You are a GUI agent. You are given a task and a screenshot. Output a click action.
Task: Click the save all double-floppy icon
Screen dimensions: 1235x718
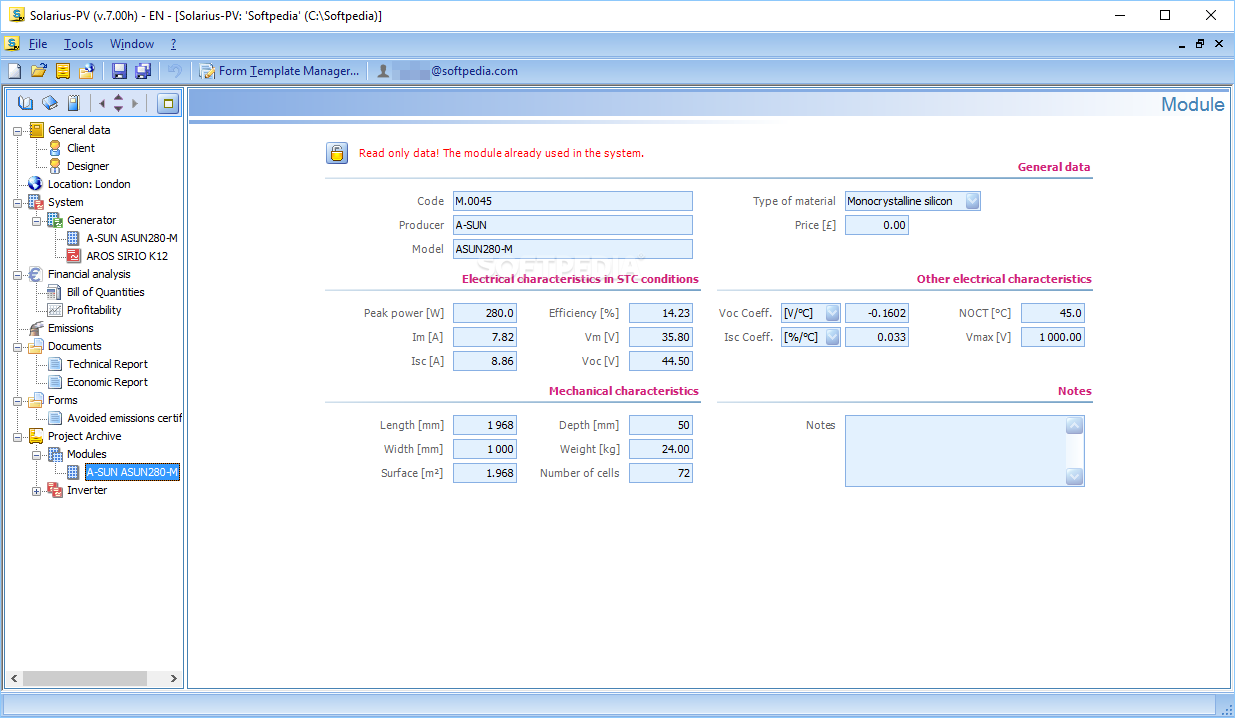[143, 71]
